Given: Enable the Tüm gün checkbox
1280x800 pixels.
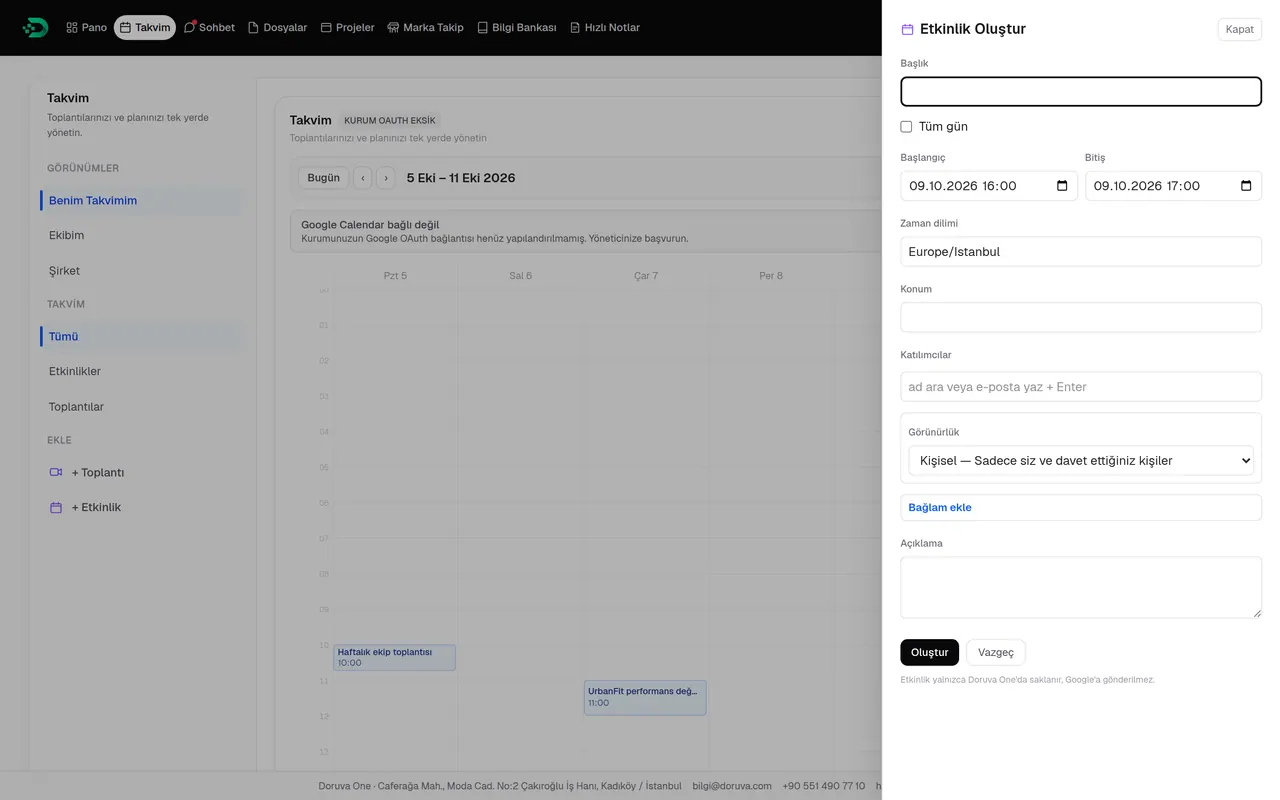Looking at the screenshot, I should coord(906,127).
